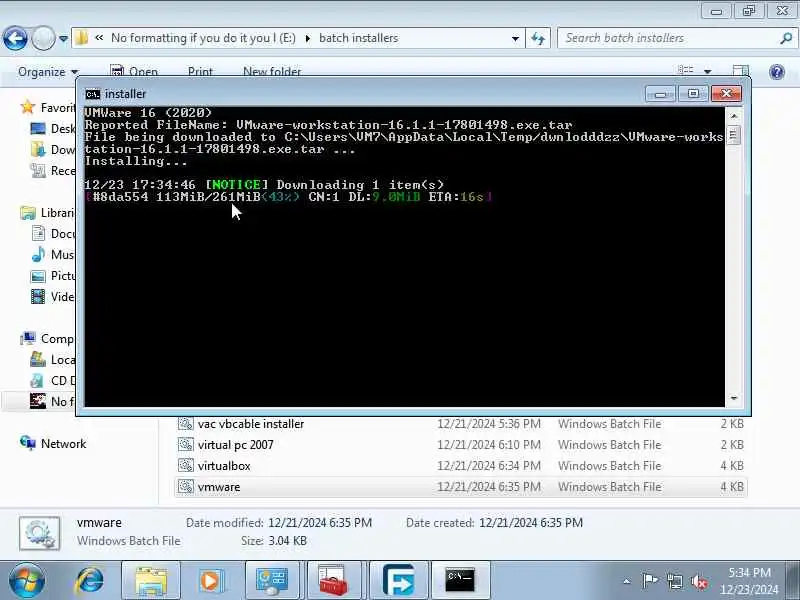800x600 pixels.
Task: Open the Organize menu
Action: click(x=48, y=72)
